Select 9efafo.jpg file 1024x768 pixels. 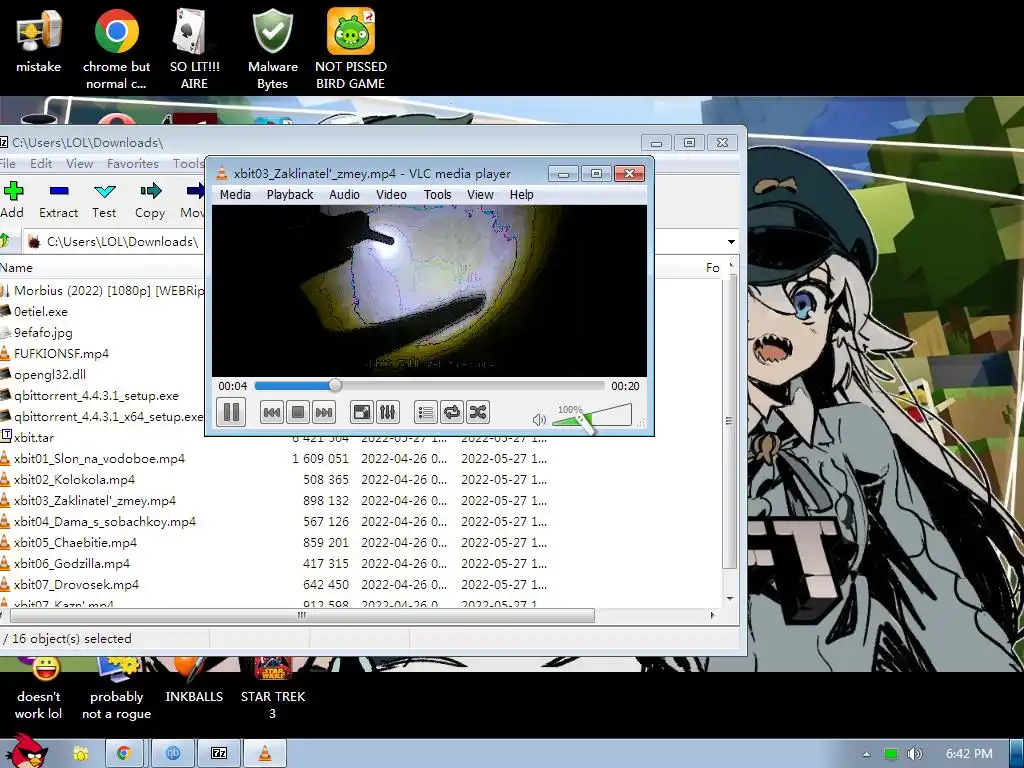pyautogui.click(x=43, y=332)
